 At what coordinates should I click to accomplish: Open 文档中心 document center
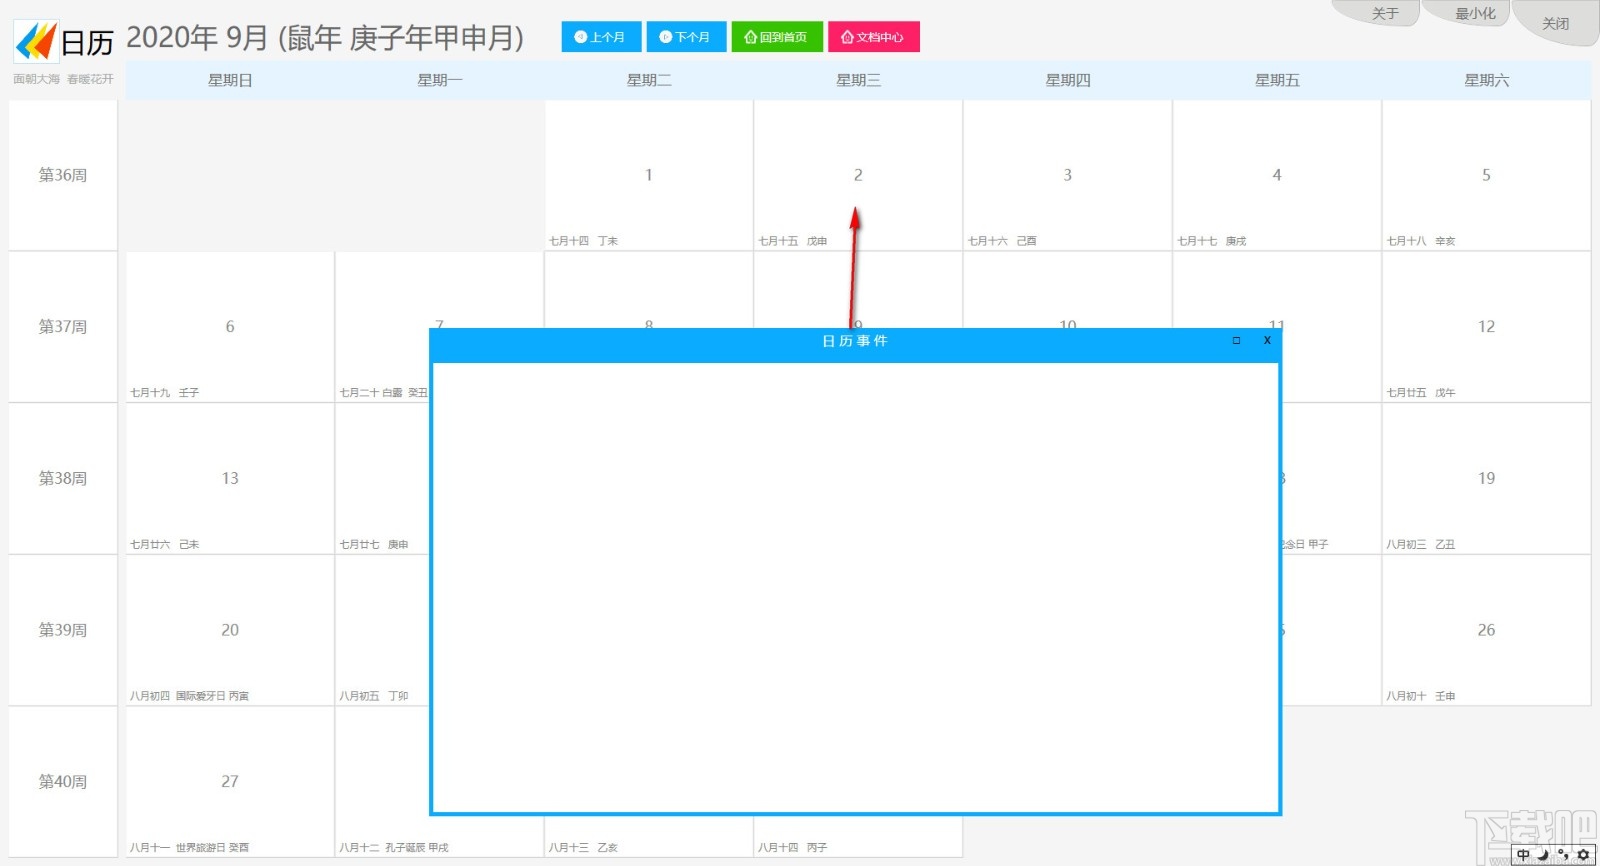tap(874, 37)
